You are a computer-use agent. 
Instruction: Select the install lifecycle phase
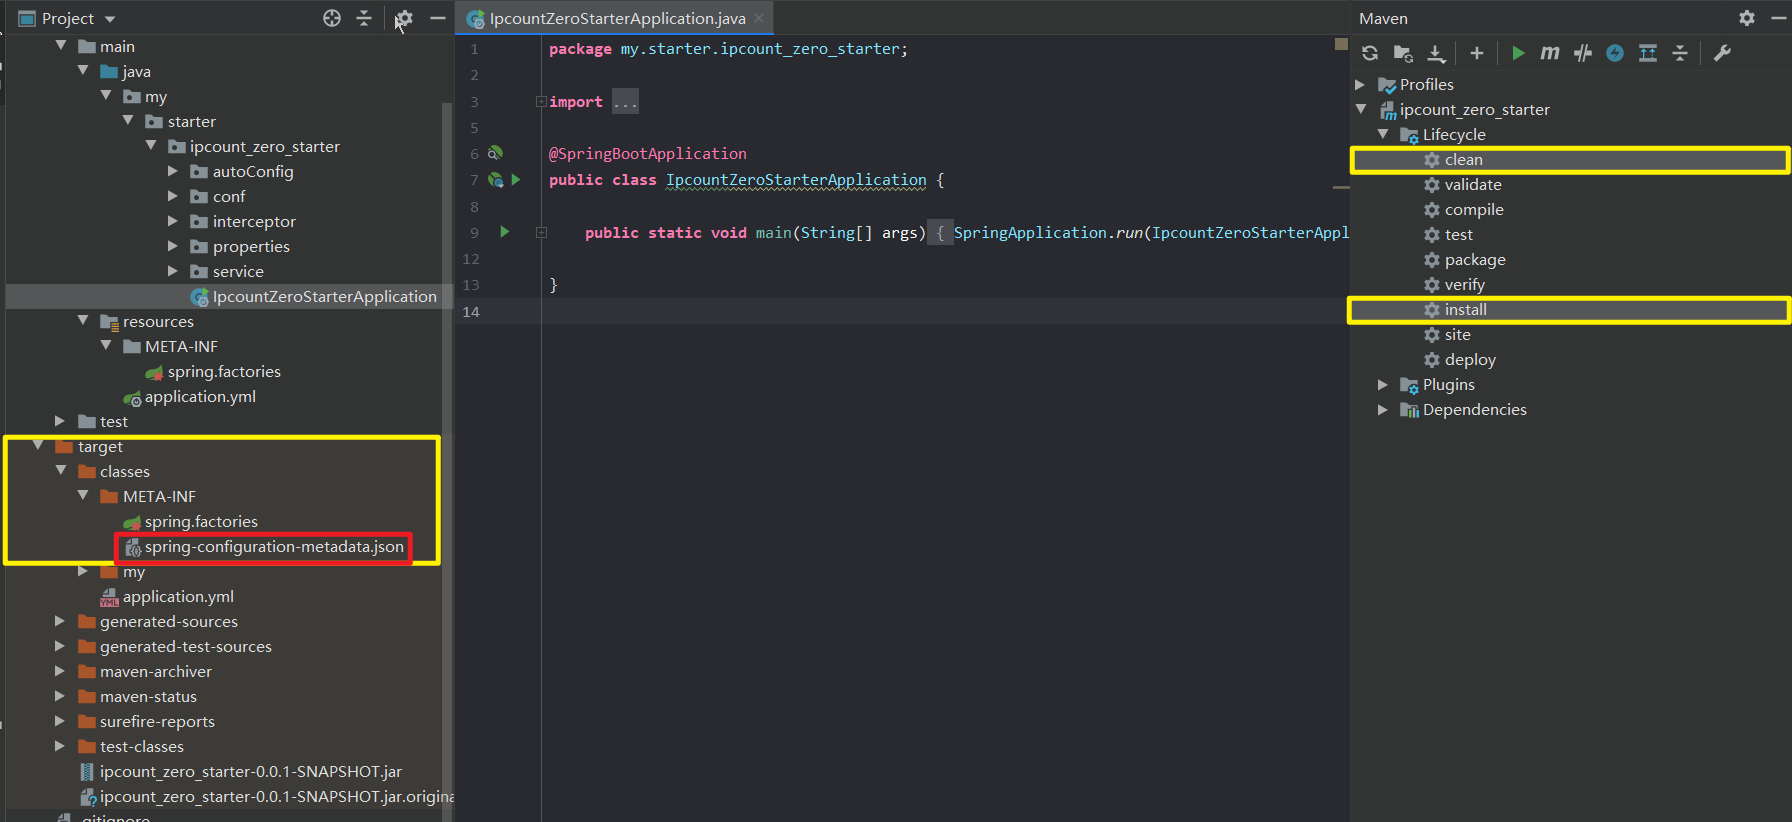coord(1466,310)
